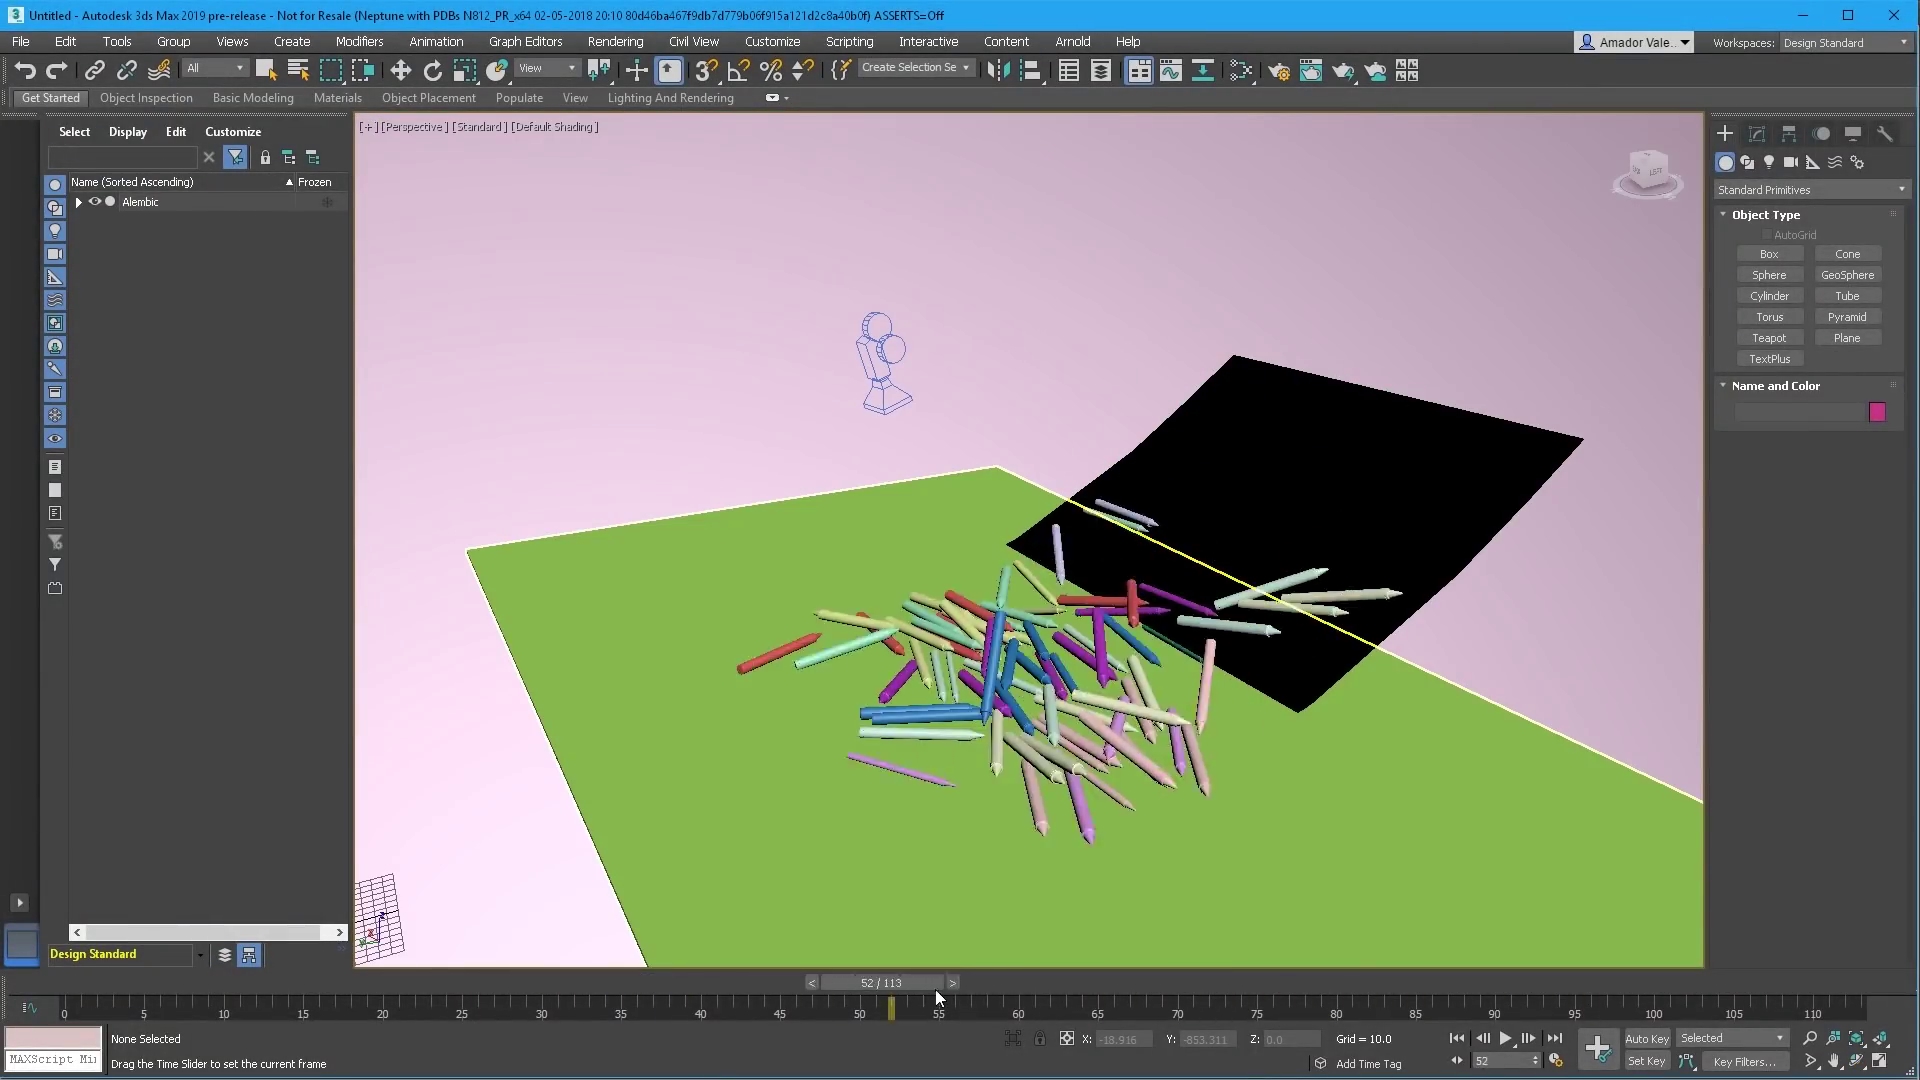Viewport: 1920px width, 1080px height.
Task: Toggle the Auto Key button
Action: [x=1646, y=1038]
